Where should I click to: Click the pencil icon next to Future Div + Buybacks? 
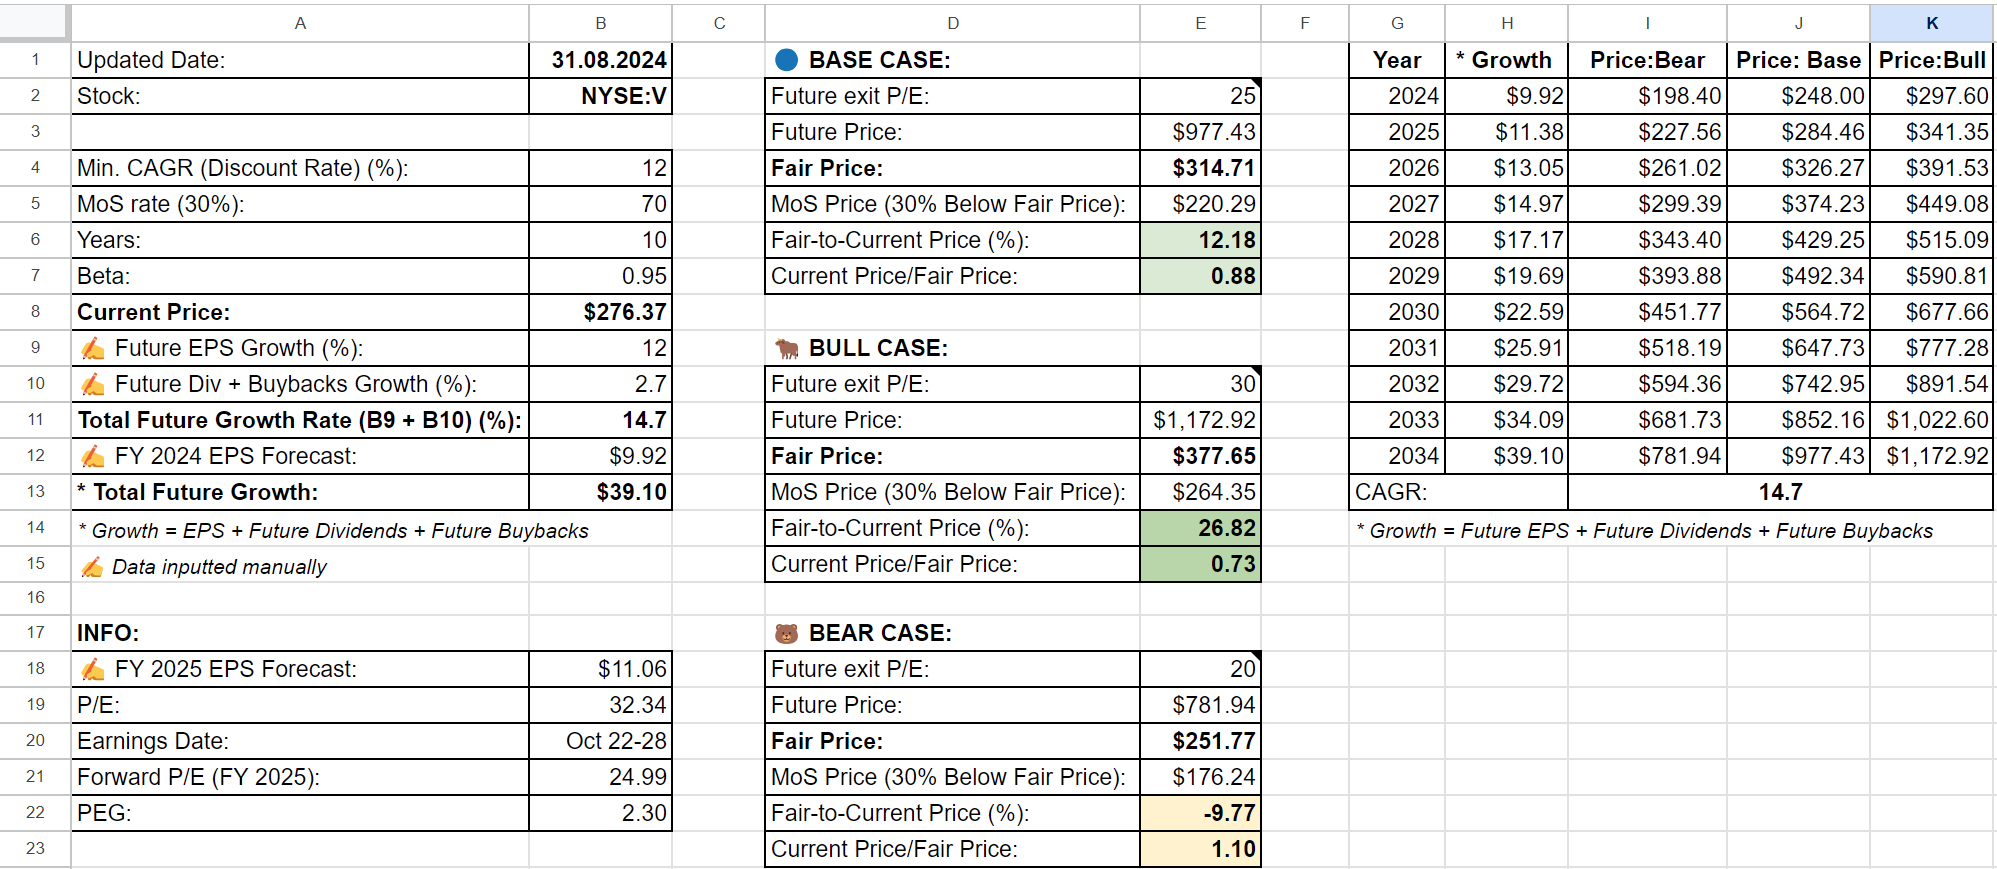92,384
